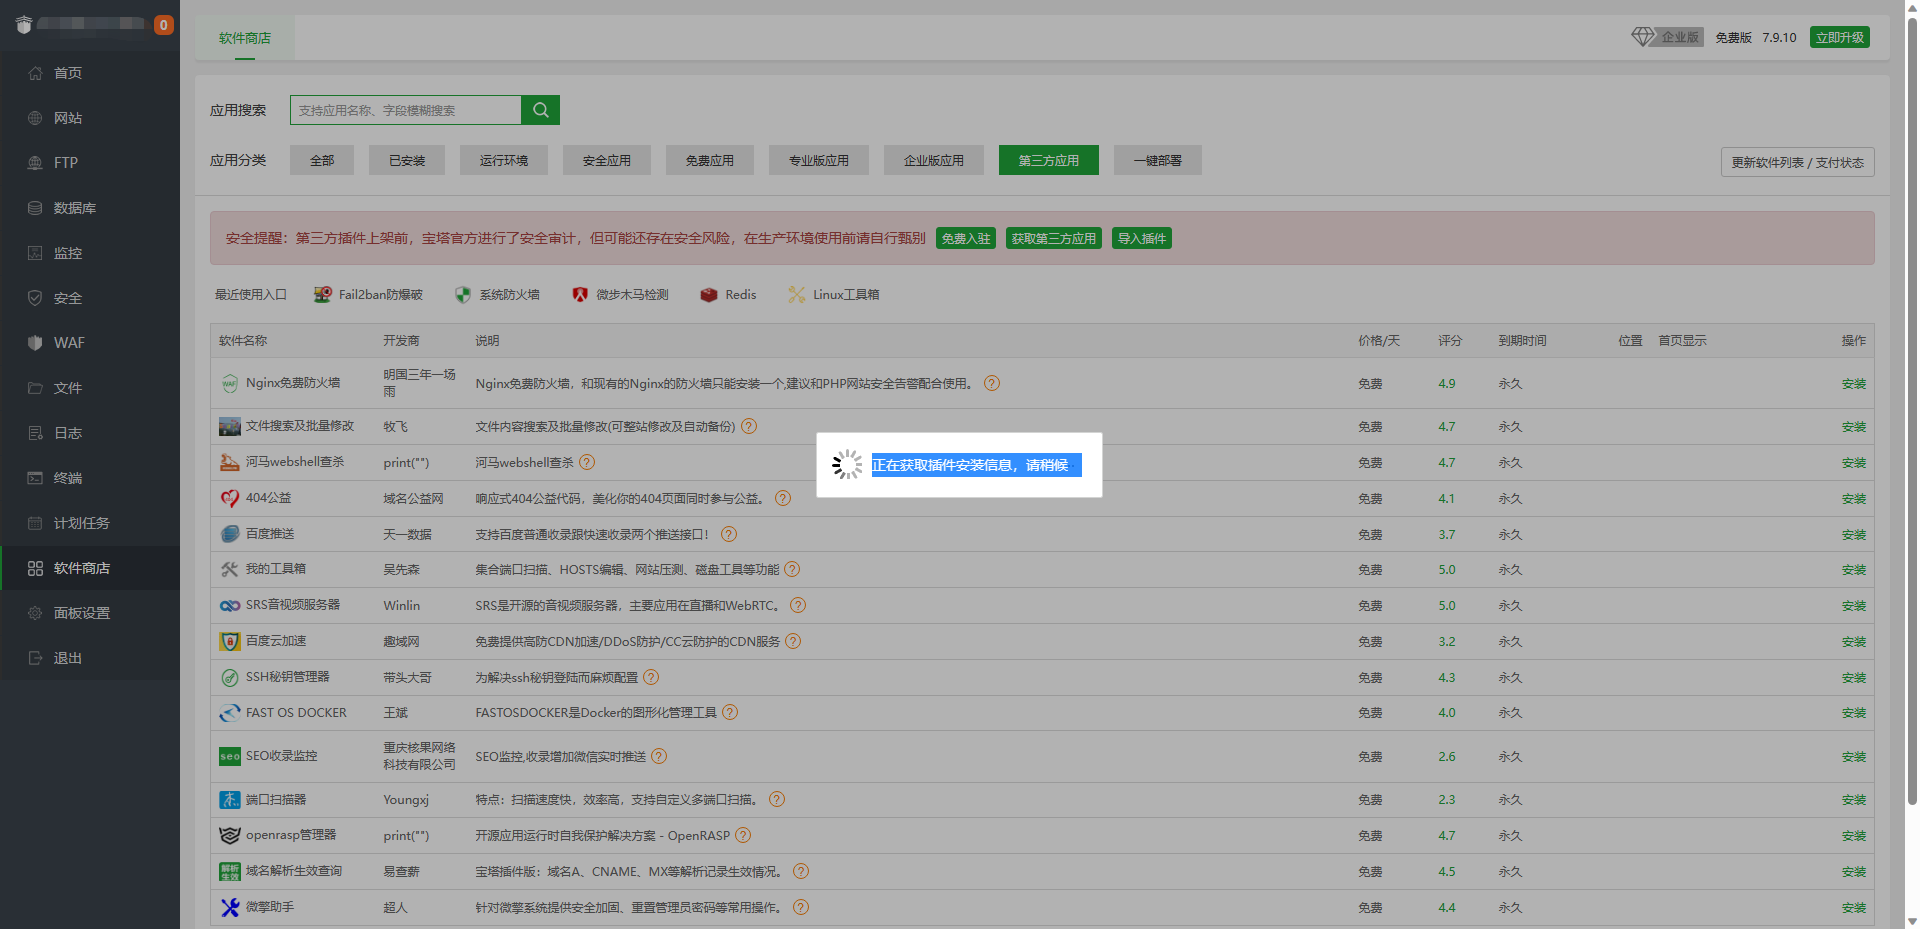Image resolution: width=1920 pixels, height=929 pixels.
Task: Focus the 应用搜索 input field
Action: (406, 110)
